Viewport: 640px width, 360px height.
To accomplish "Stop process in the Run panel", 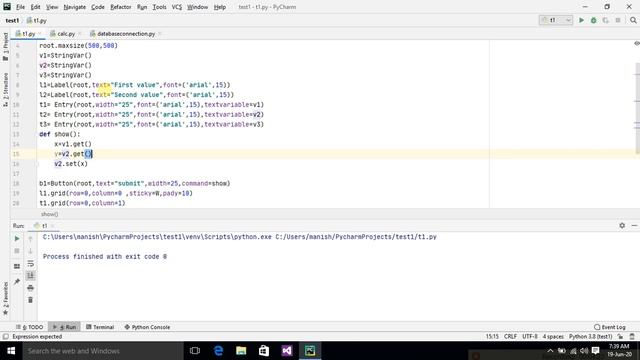I will (x=17, y=251).
